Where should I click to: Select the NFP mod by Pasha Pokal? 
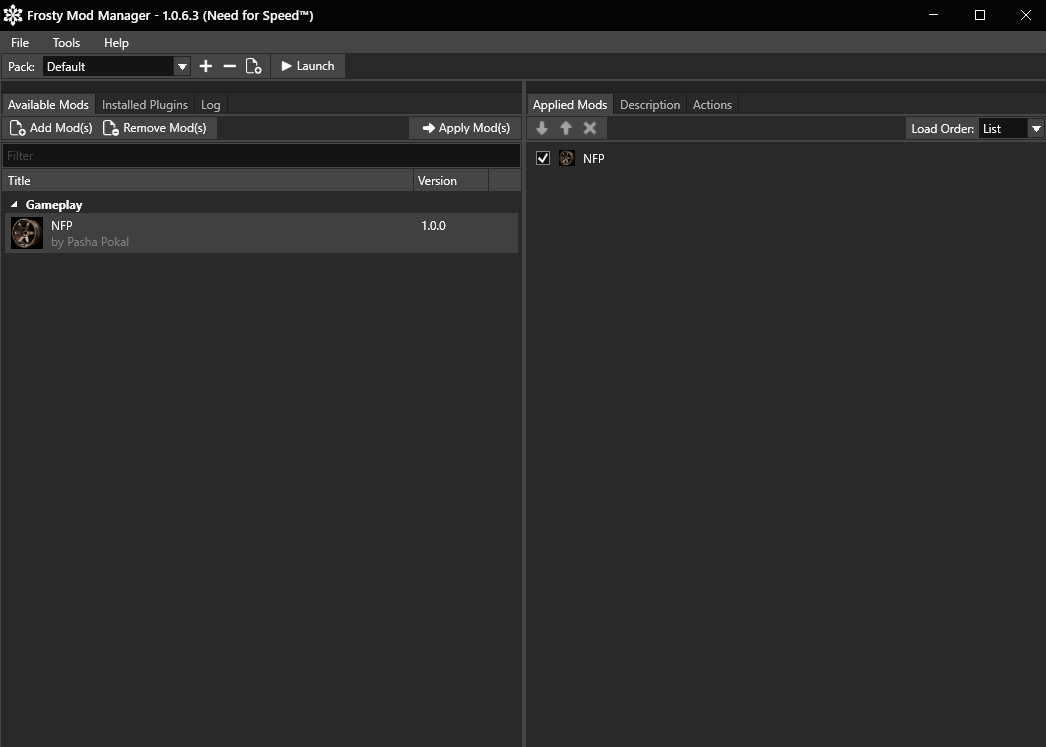[261, 233]
